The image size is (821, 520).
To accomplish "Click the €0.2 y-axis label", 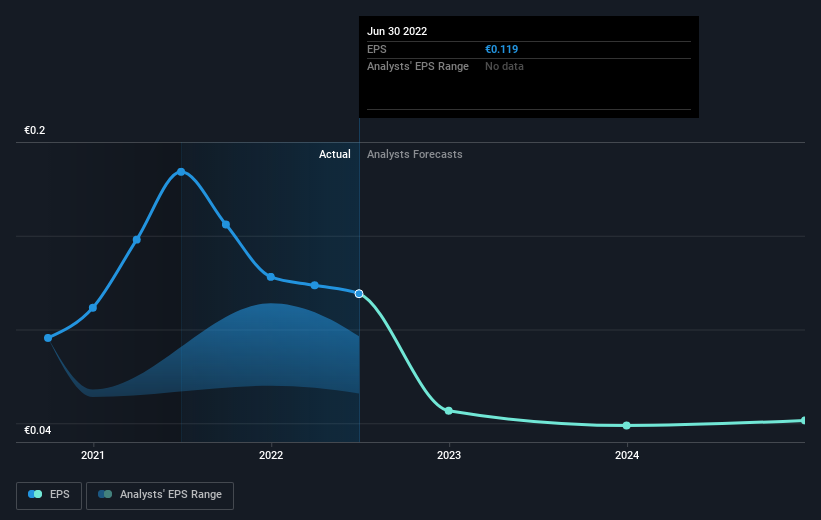I will [35, 130].
